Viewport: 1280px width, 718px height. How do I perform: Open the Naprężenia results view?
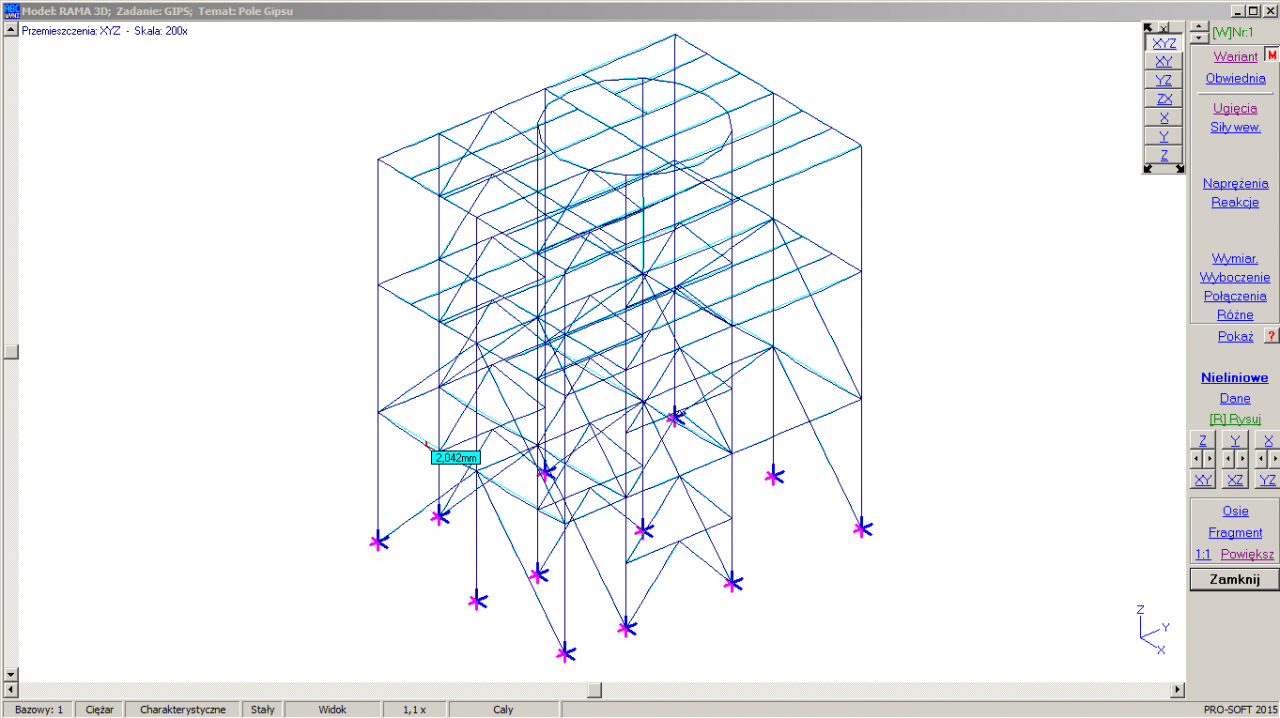pyautogui.click(x=1235, y=183)
